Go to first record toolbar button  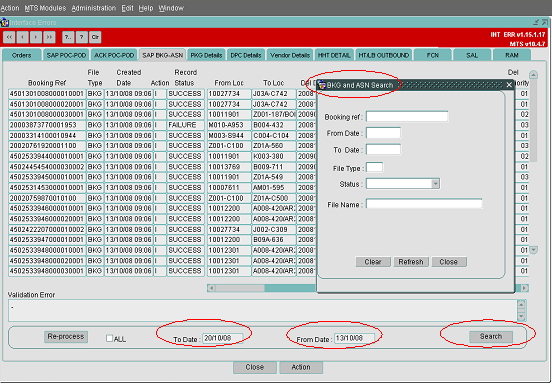pos(9,37)
